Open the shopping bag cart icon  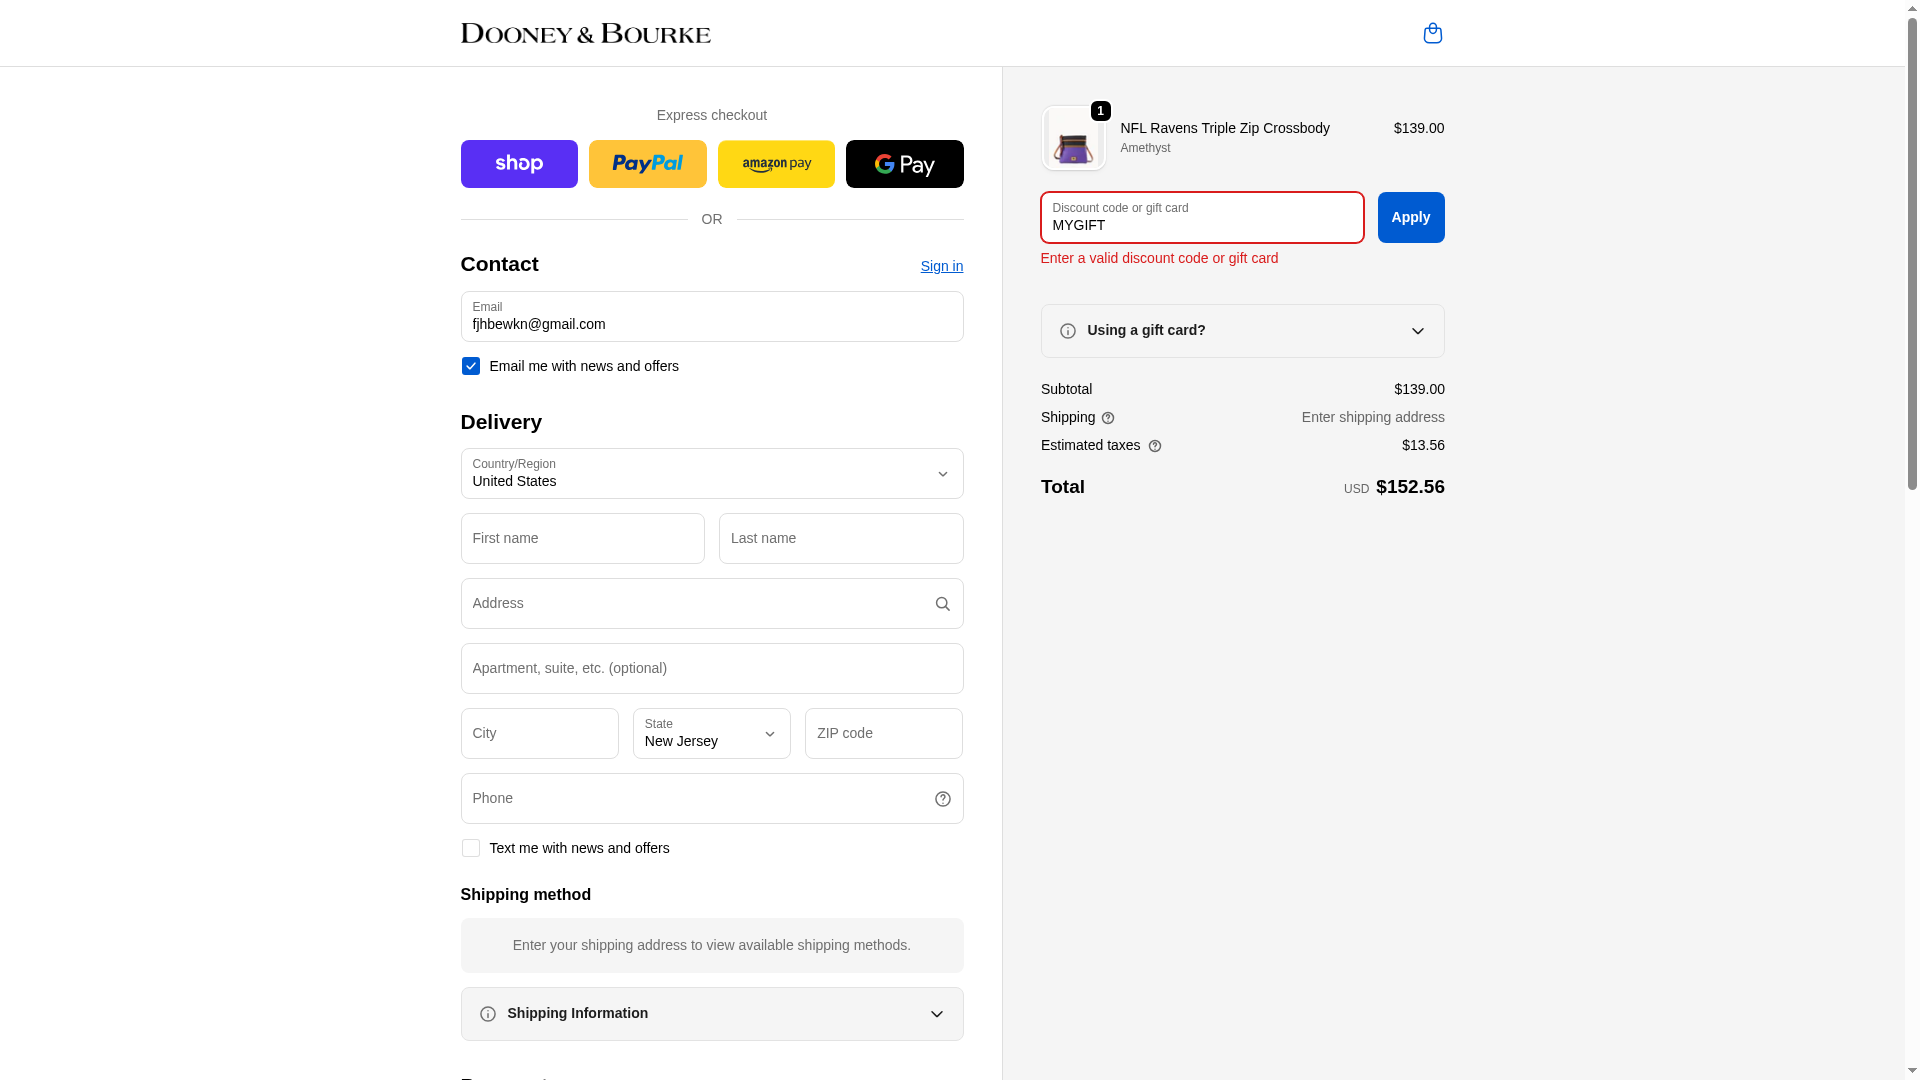(1432, 33)
